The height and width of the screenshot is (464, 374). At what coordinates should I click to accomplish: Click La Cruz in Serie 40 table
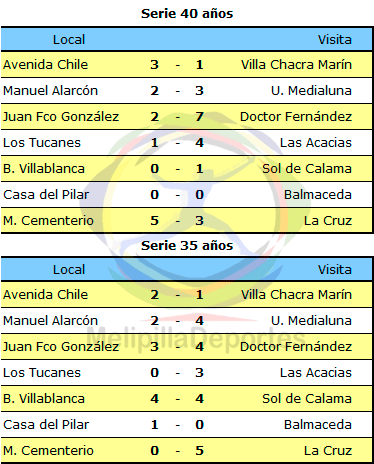(328, 221)
